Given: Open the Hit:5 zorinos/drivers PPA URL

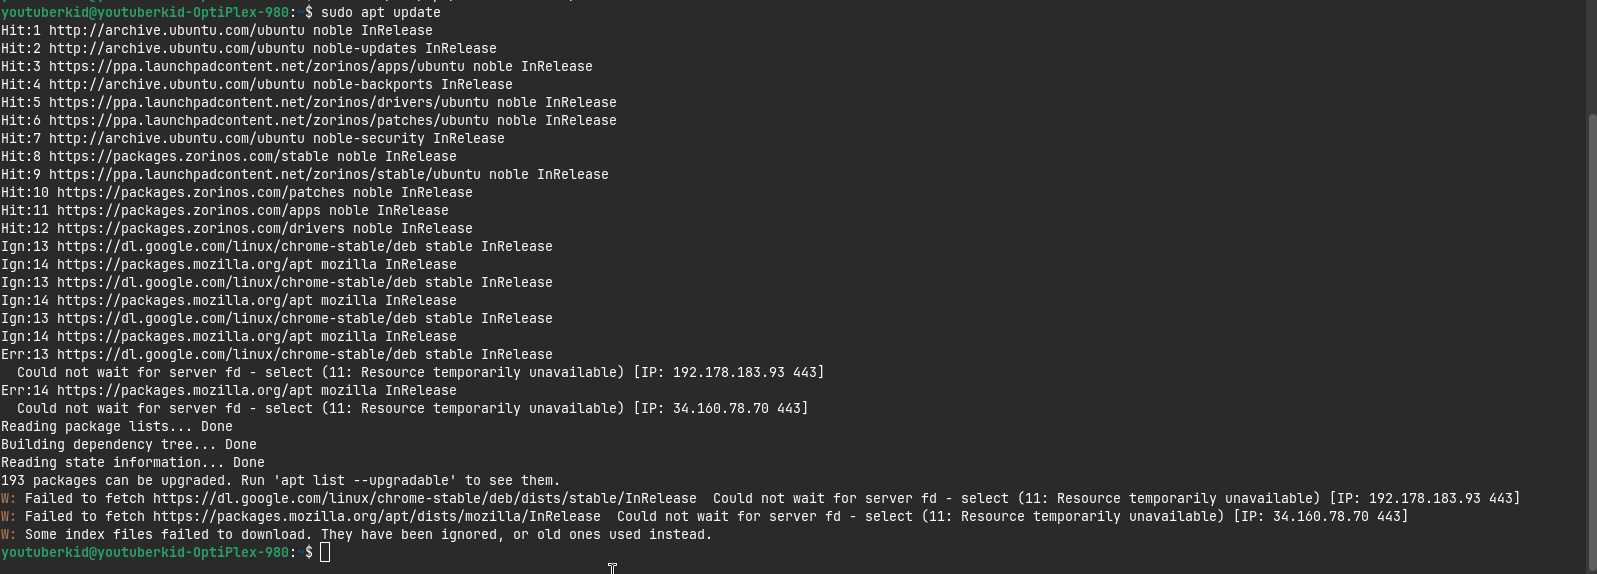Looking at the screenshot, I should coord(269,102).
